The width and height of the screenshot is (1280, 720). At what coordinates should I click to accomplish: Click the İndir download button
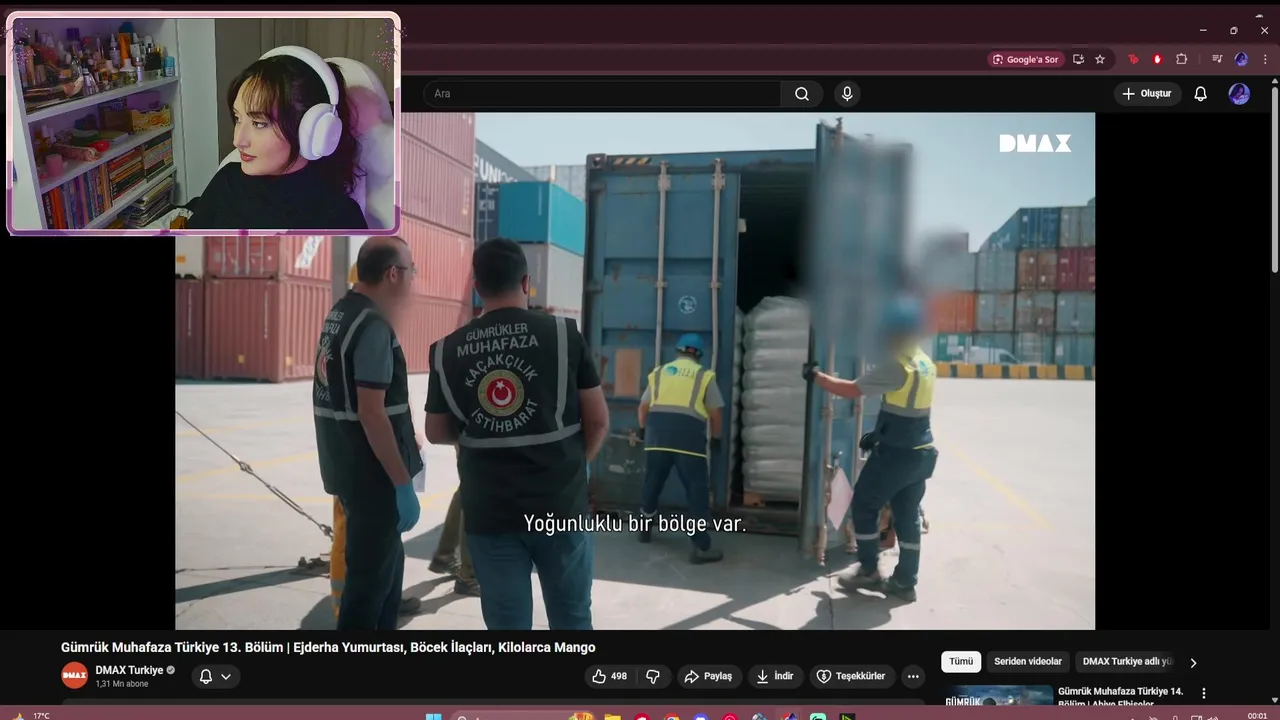pyautogui.click(x=775, y=676)
